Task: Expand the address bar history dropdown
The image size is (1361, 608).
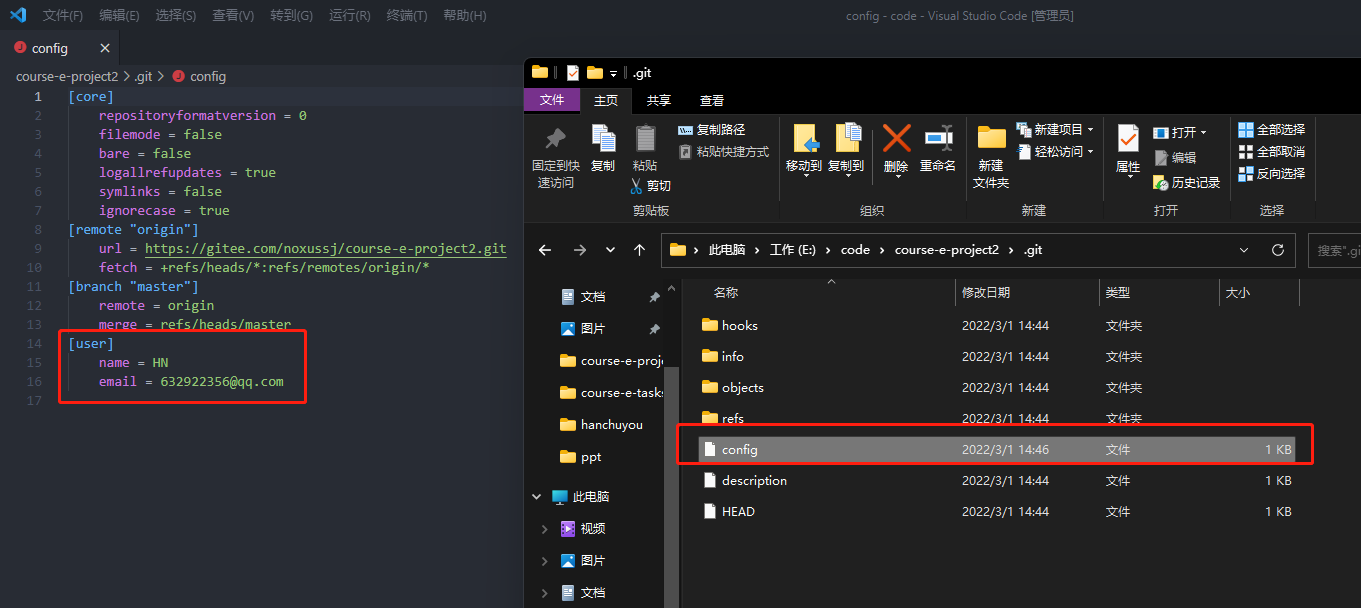Action: click(1244, 250)
